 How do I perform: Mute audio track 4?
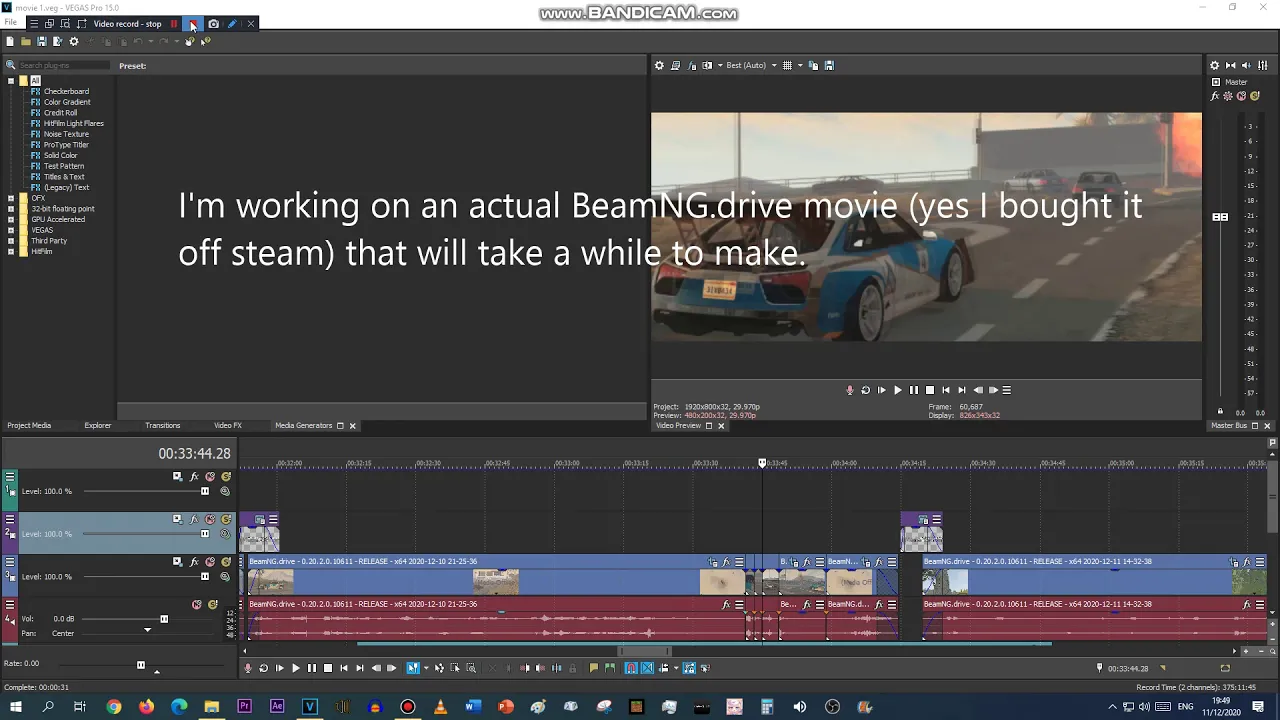pyautogui.click(x=197, y=605)
